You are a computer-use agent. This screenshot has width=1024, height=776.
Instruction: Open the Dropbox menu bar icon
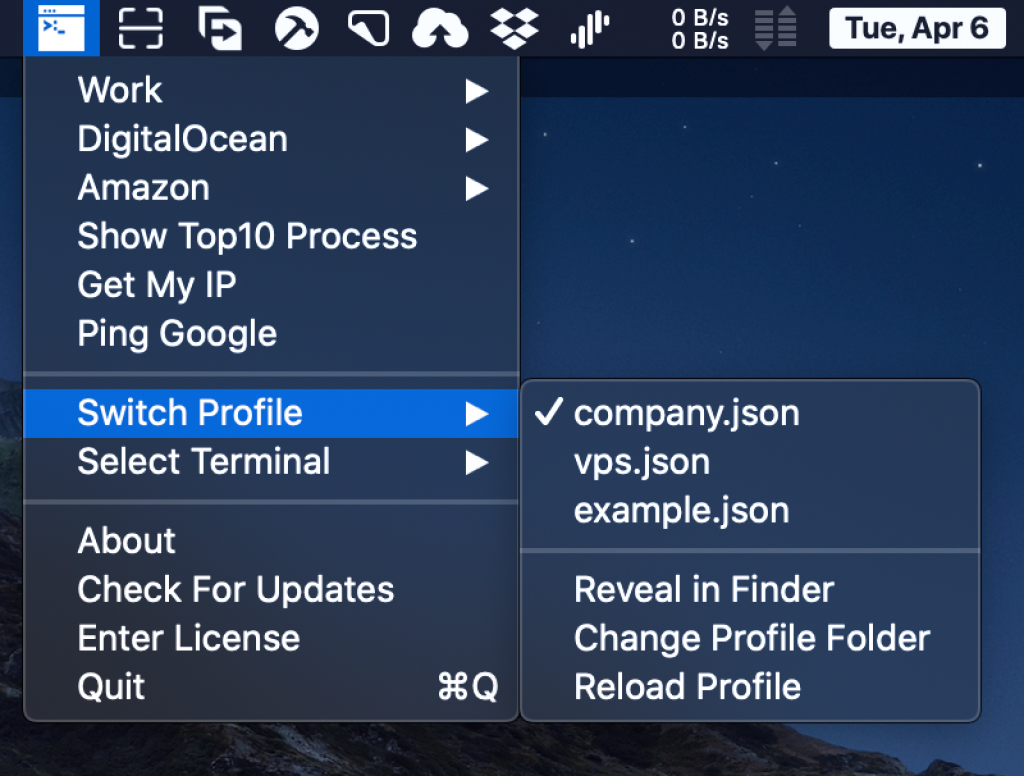(x=514, y=28)
